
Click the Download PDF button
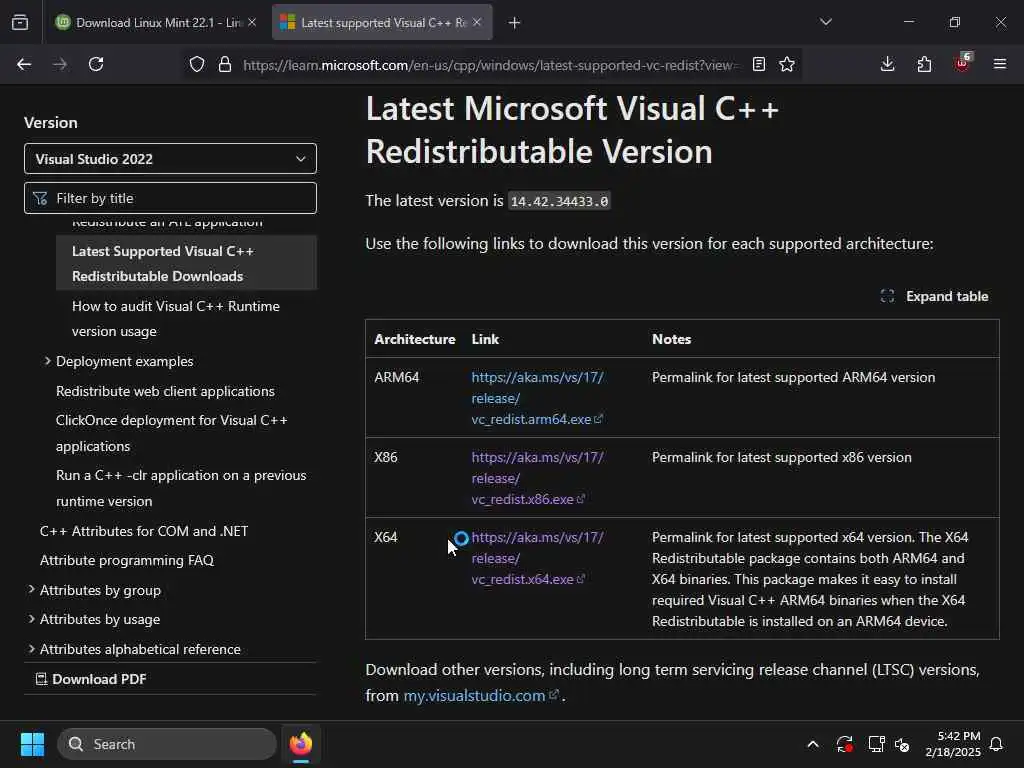pos(91,679)
